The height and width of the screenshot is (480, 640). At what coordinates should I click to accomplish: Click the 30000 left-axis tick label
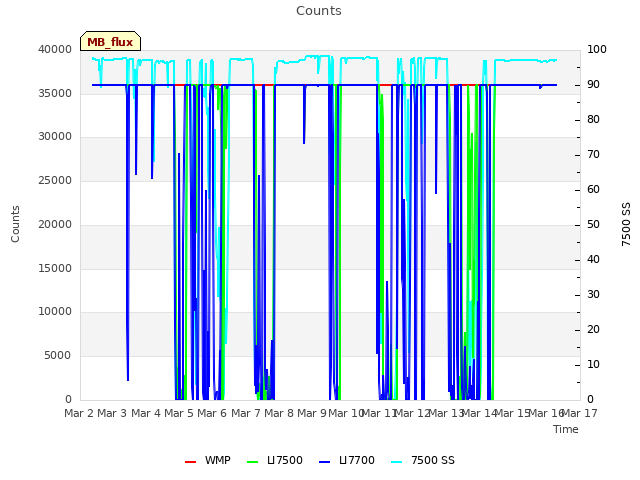coord(55,137)
